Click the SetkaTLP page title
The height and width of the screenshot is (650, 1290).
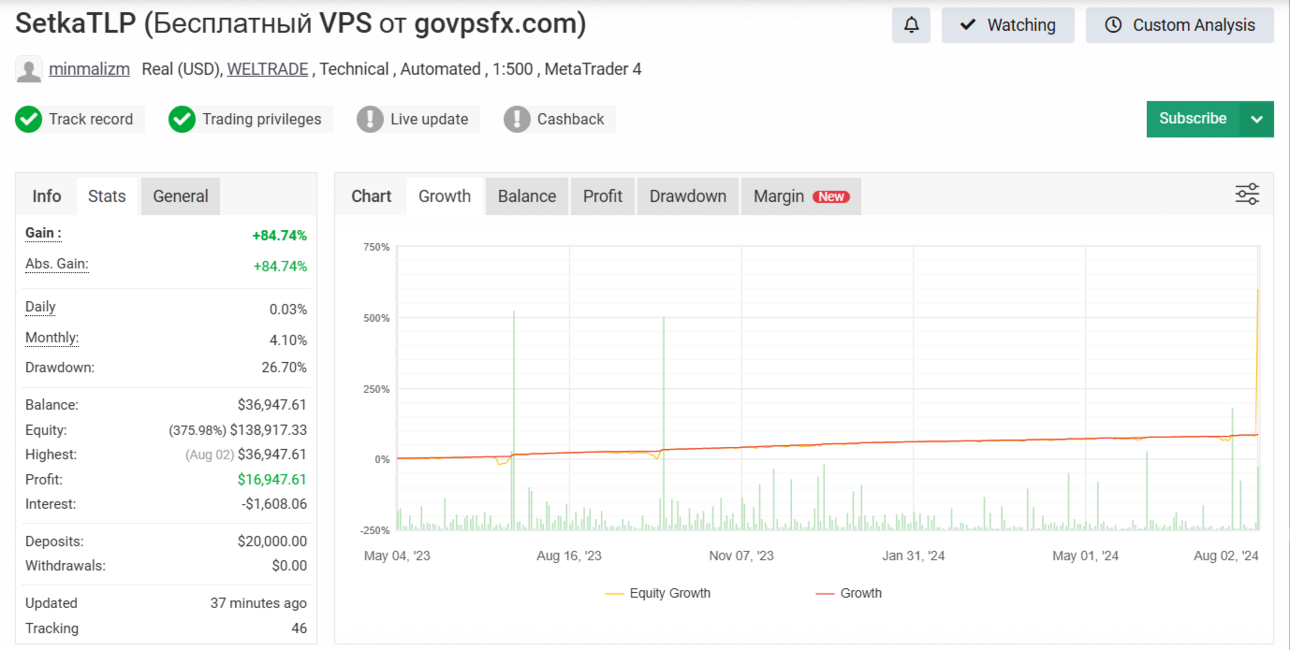(x=300, y=24)
